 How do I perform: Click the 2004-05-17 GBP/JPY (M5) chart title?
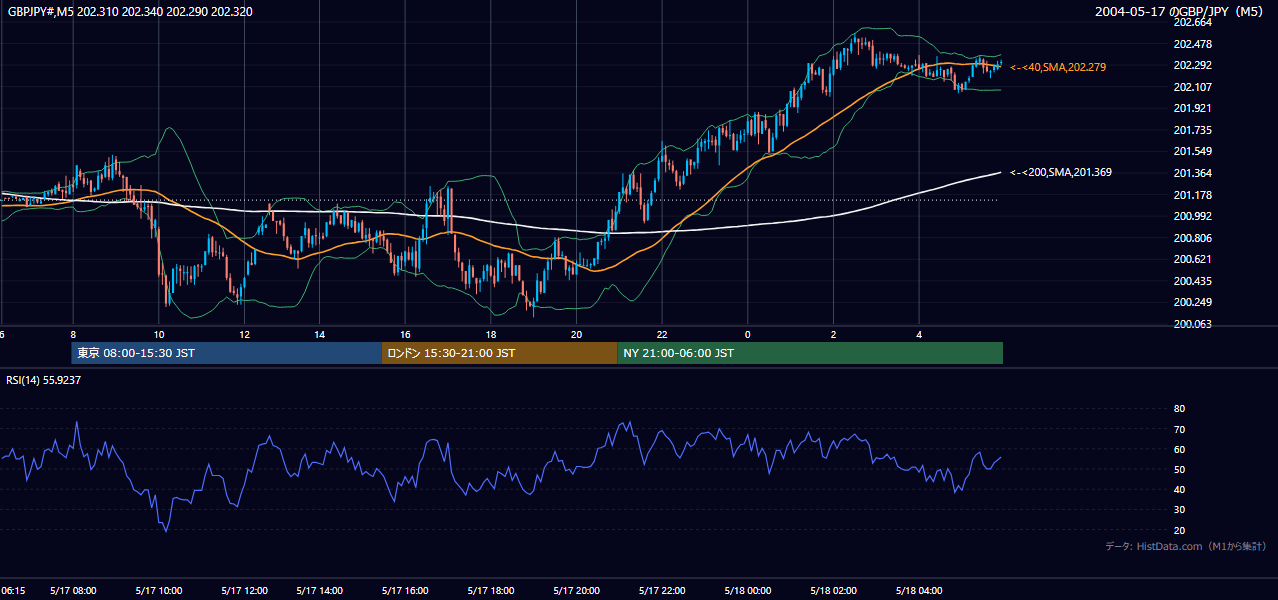(1180, 12)
